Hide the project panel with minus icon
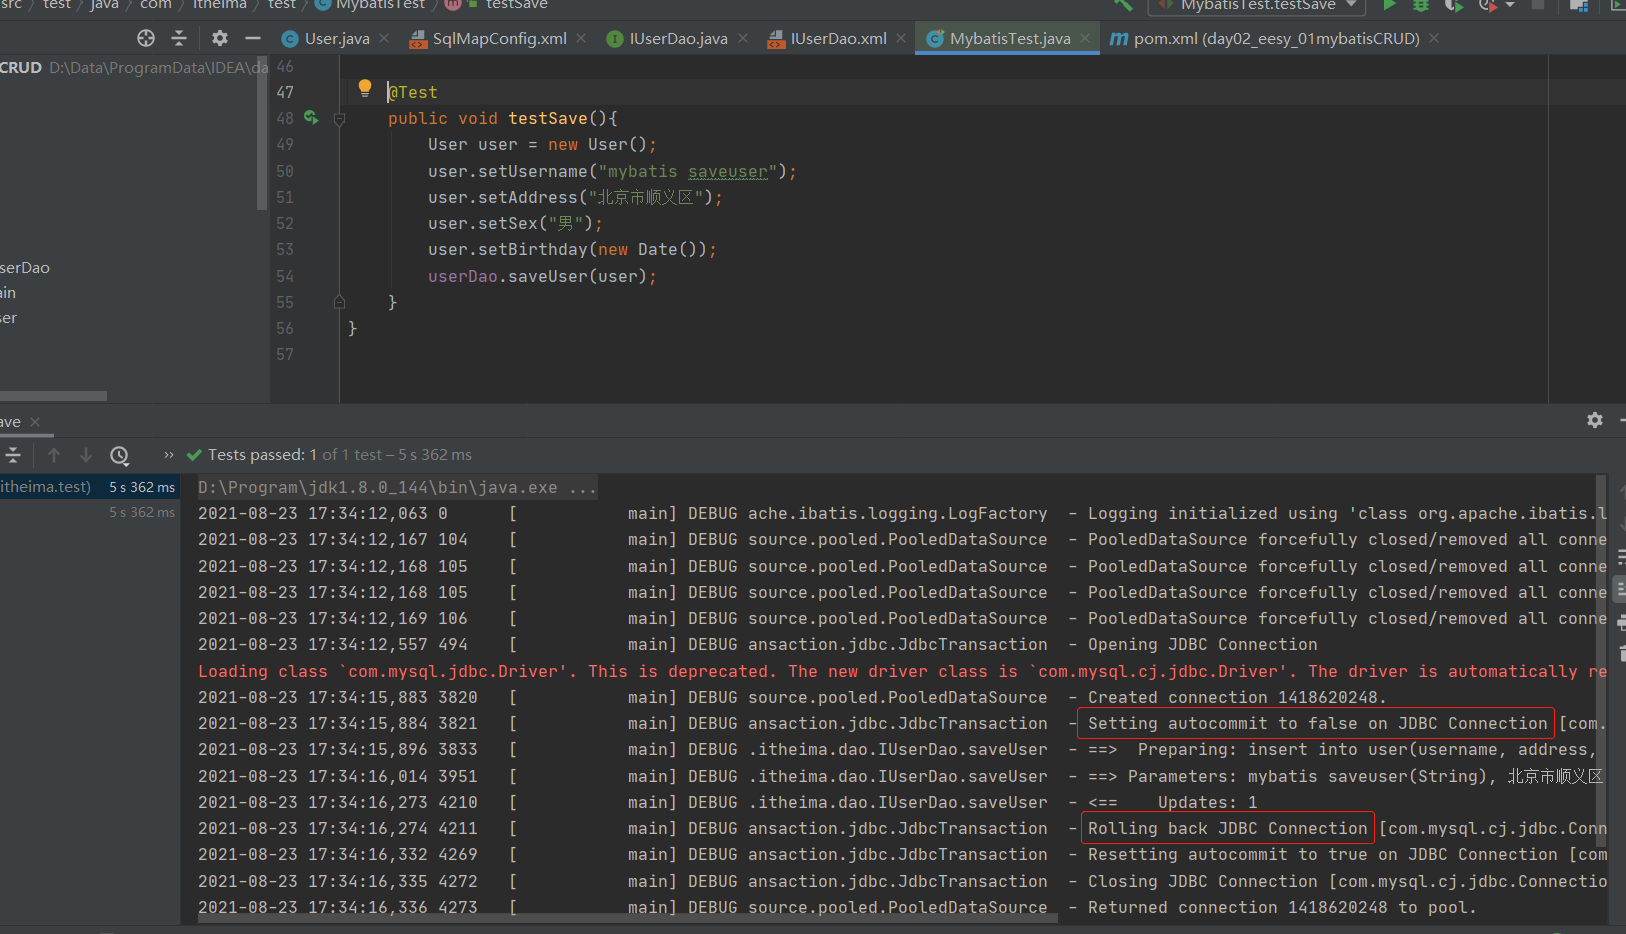 click(253, 38)
